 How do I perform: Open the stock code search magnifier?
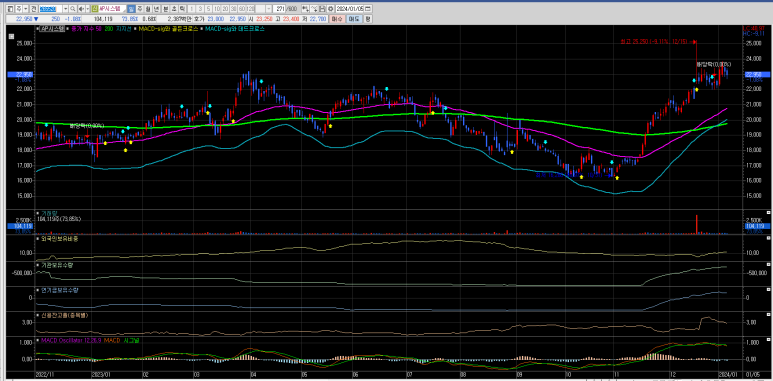pos(72,9)
